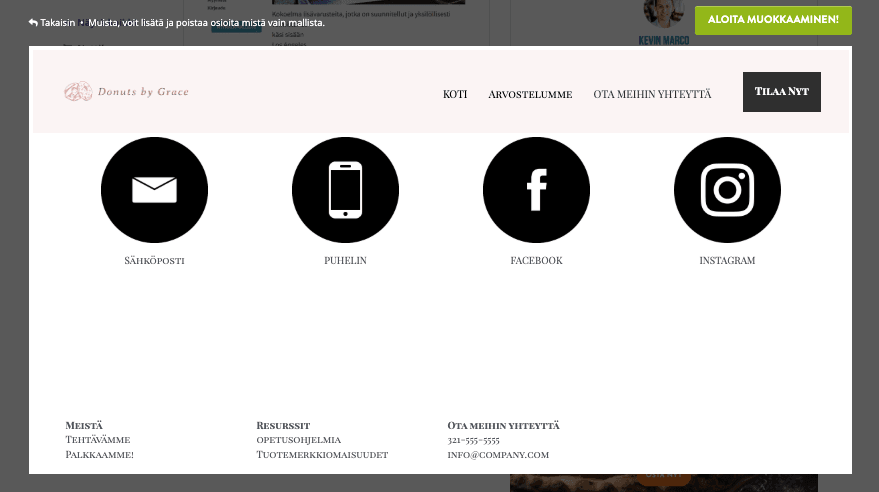This screenshot has height=492, width=879.
Task: Open the Opetusohjelmia footer link
Action: click(299, 440)
